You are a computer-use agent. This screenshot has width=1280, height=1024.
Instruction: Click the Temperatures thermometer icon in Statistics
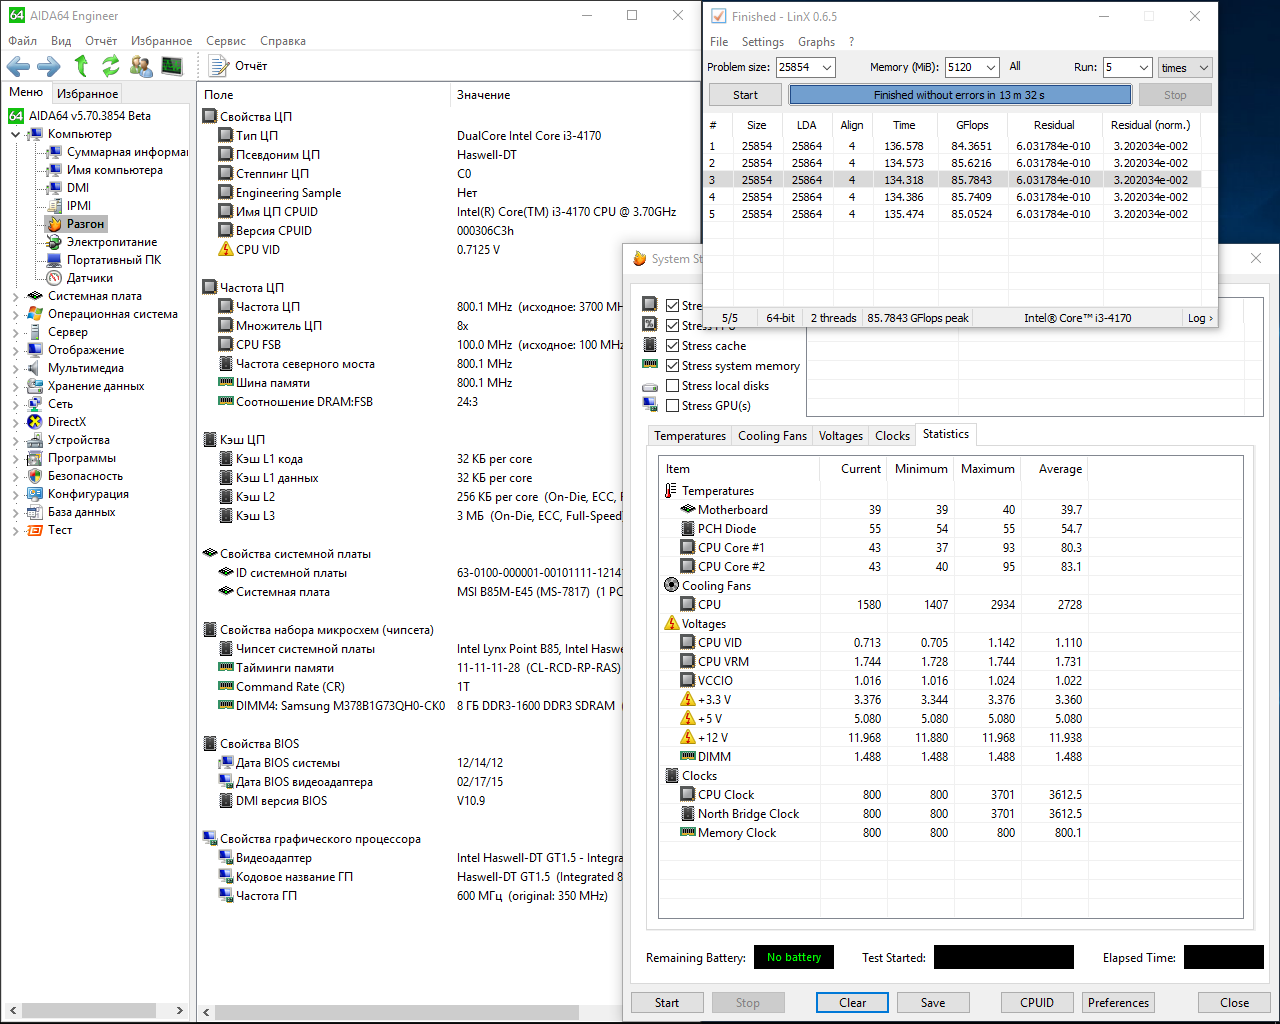click(x=671, y=491)
